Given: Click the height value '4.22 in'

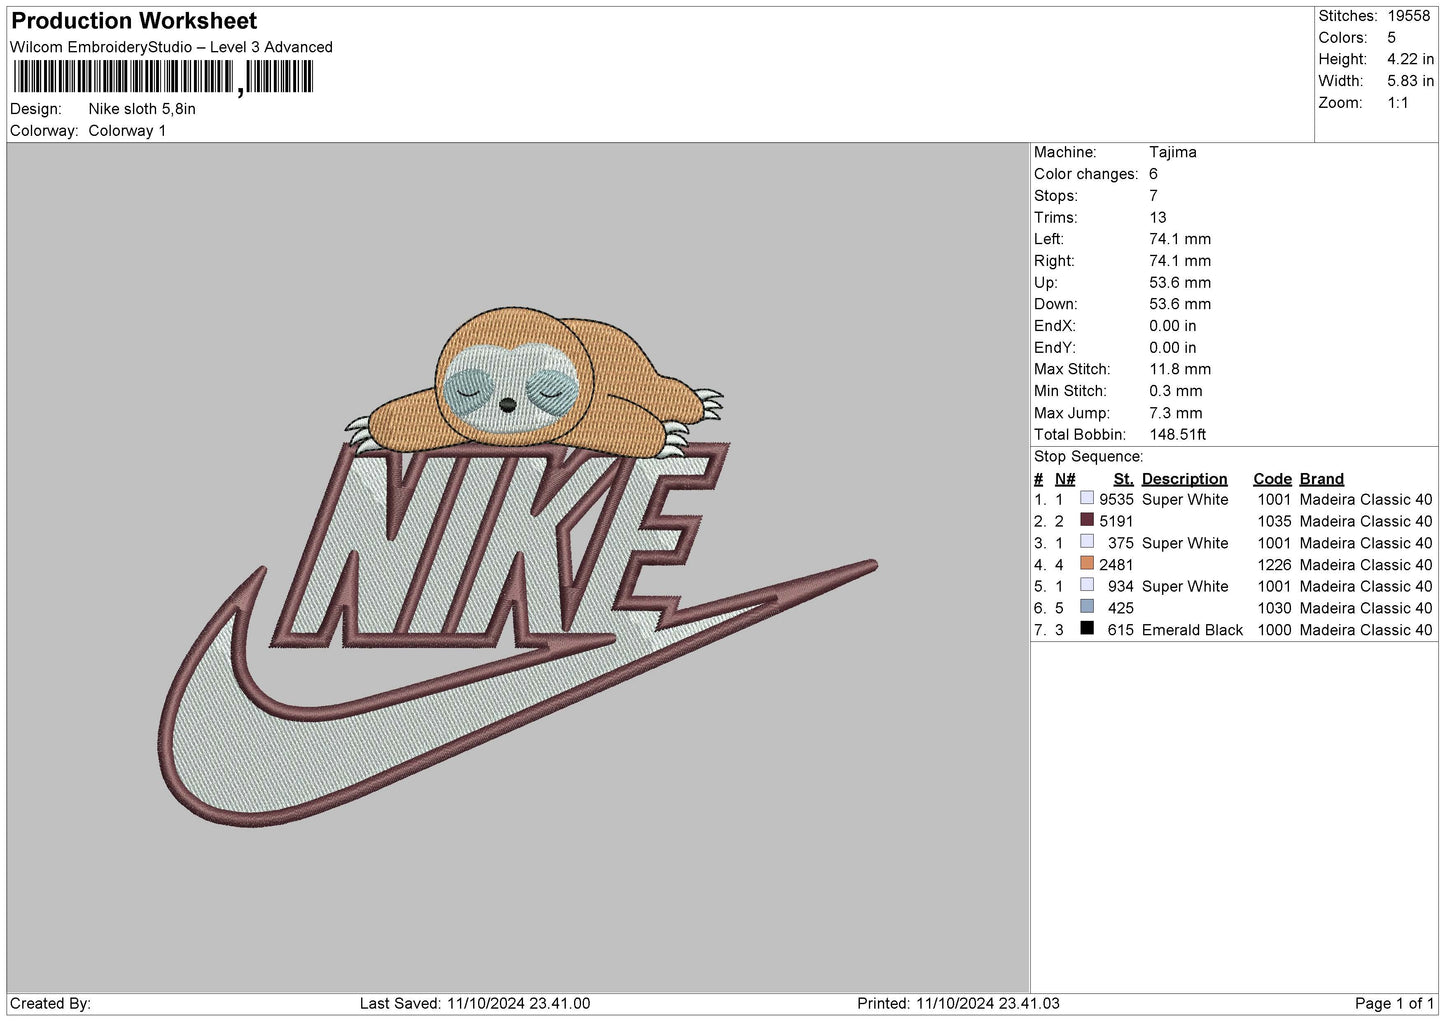Looking at the screenshot, I should point(1410,59).
